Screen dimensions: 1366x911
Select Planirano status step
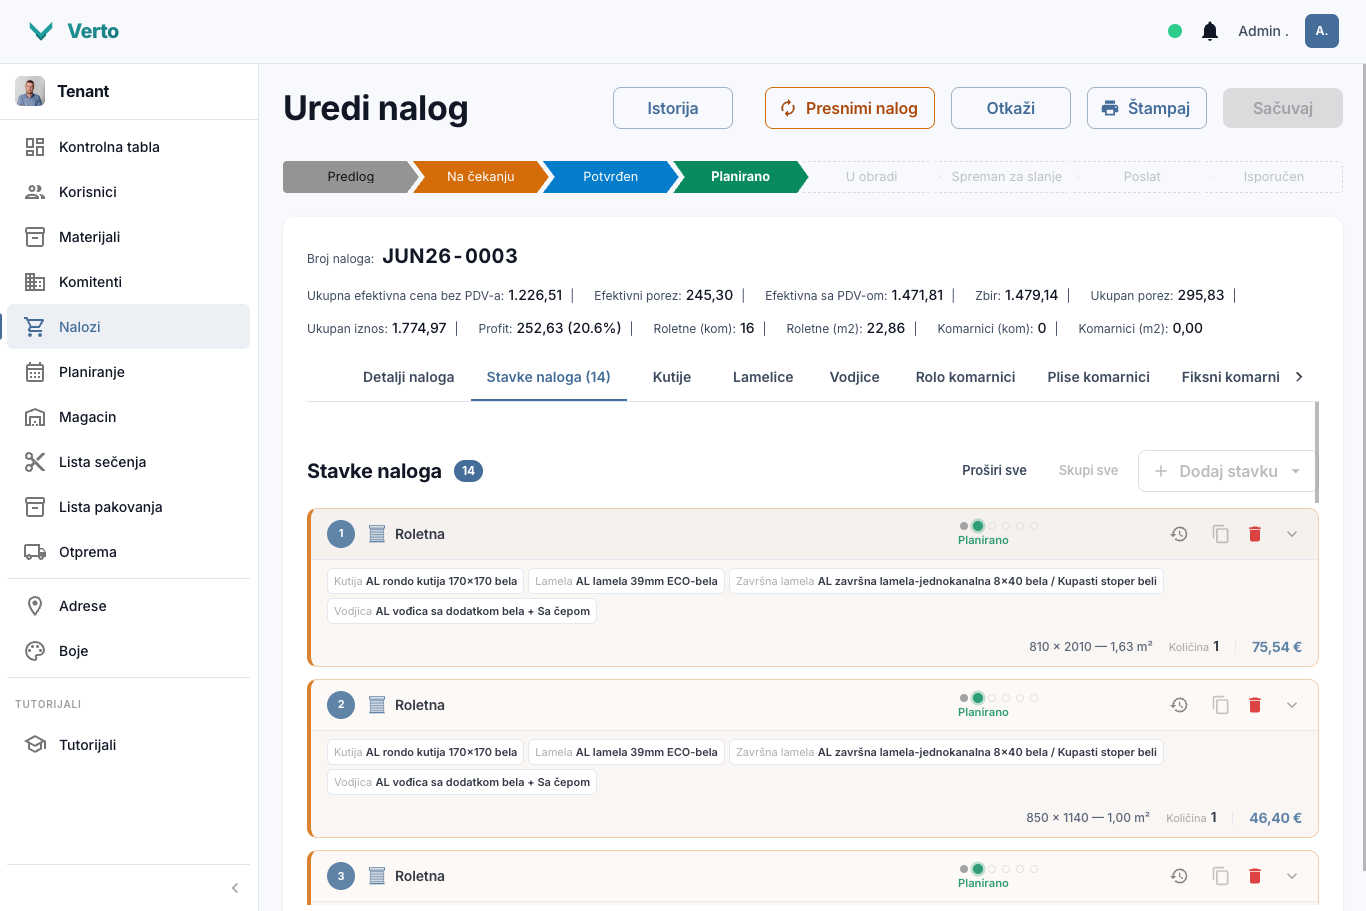[741, 177]
